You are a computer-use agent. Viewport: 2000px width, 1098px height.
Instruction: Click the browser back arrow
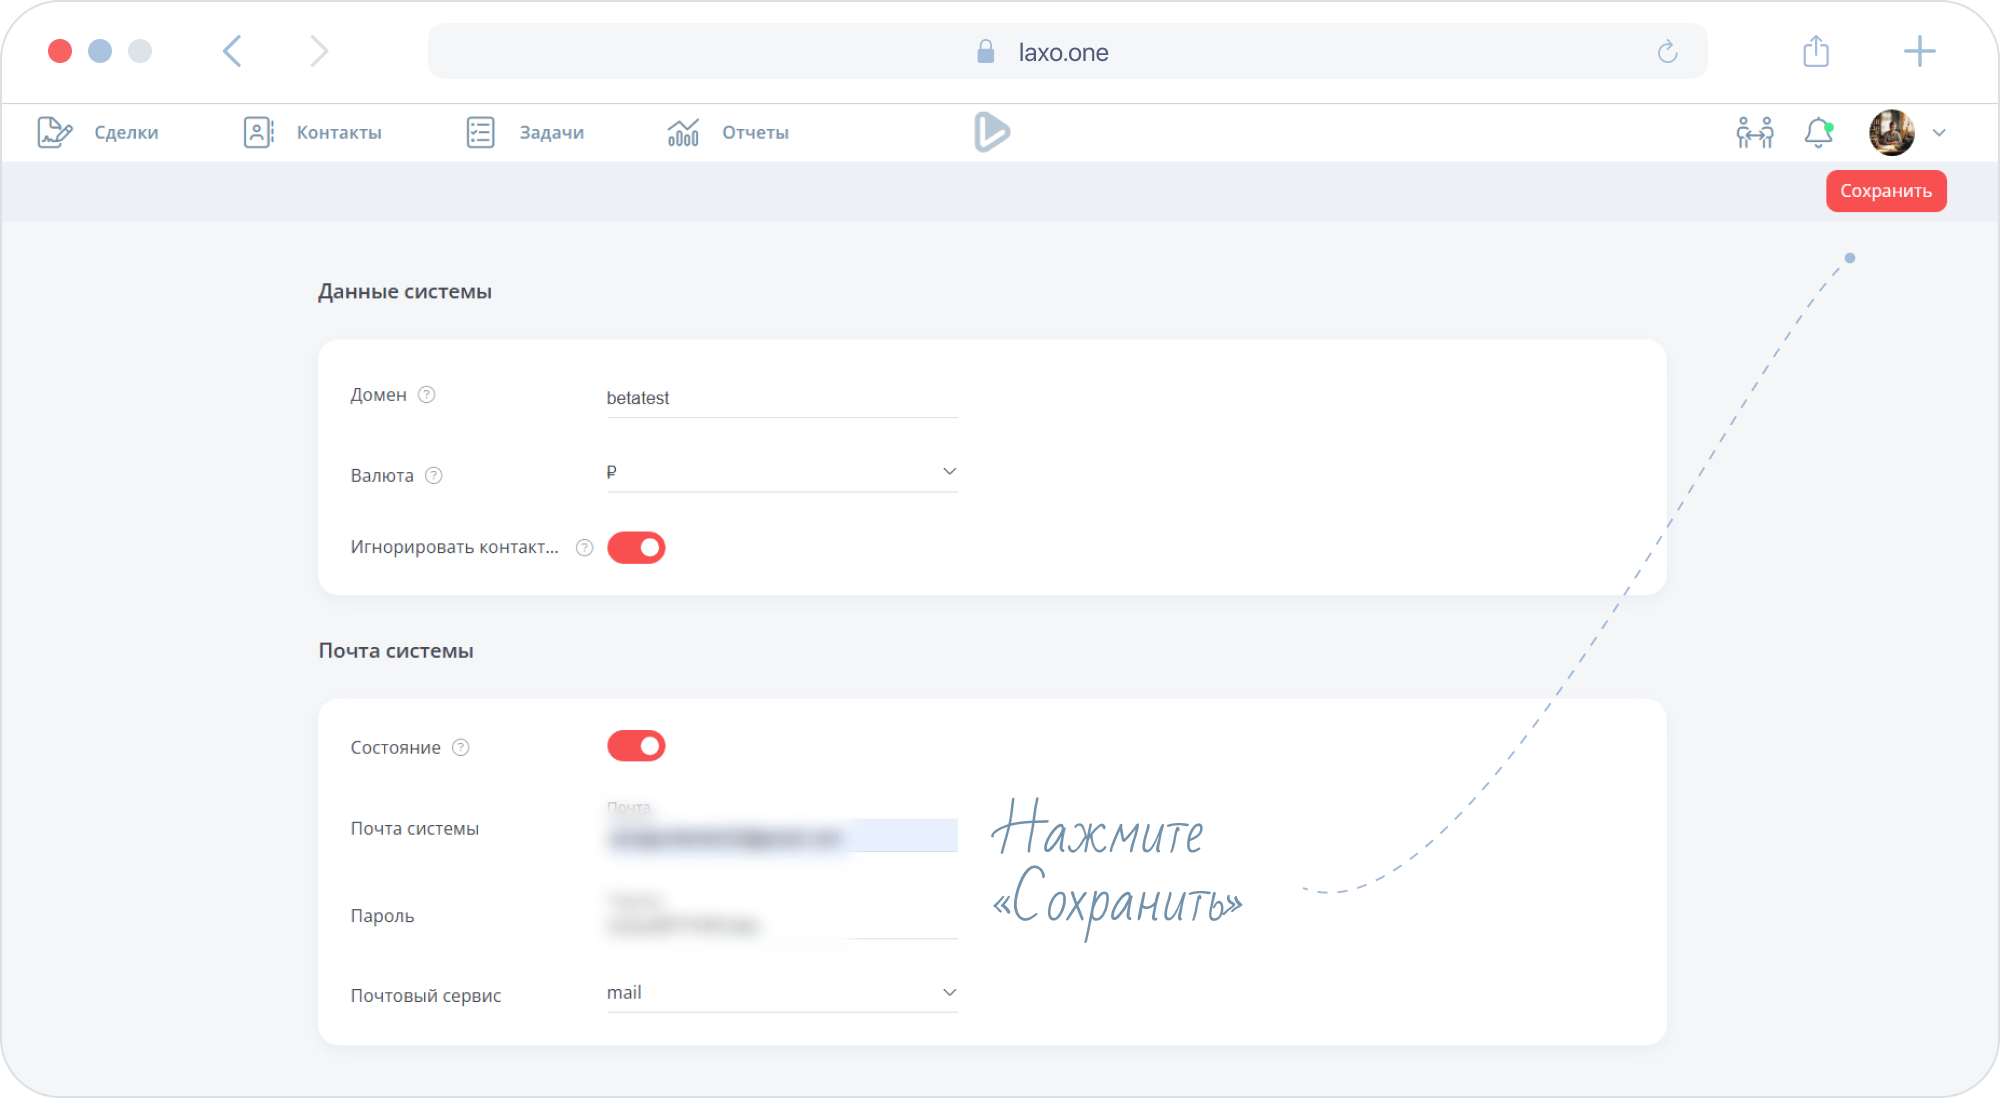pos(233,51)
